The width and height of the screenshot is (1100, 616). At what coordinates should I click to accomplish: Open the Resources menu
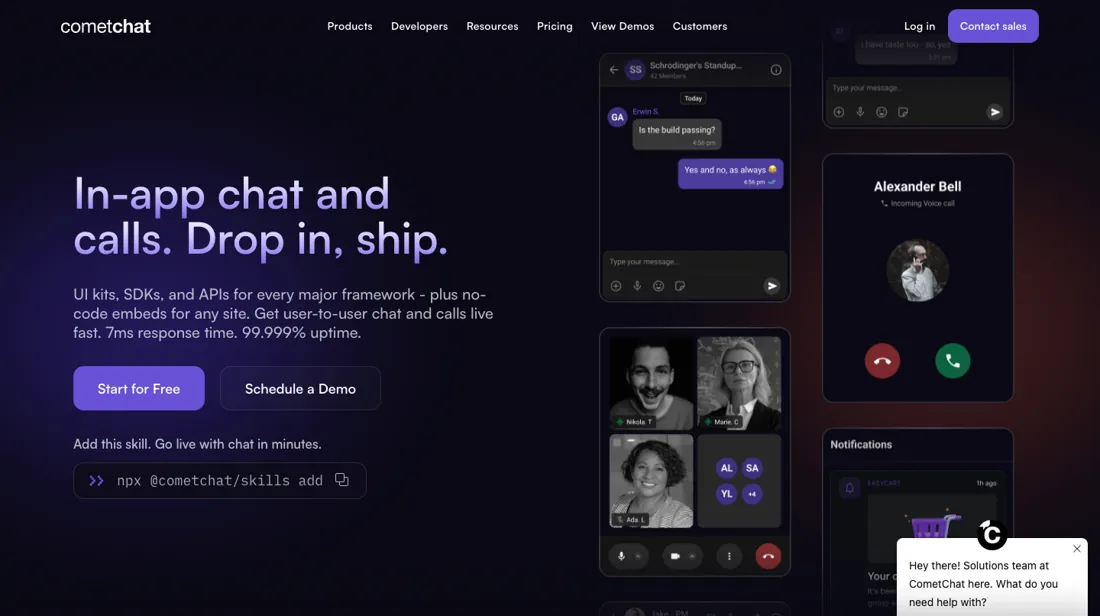(492, 26)
